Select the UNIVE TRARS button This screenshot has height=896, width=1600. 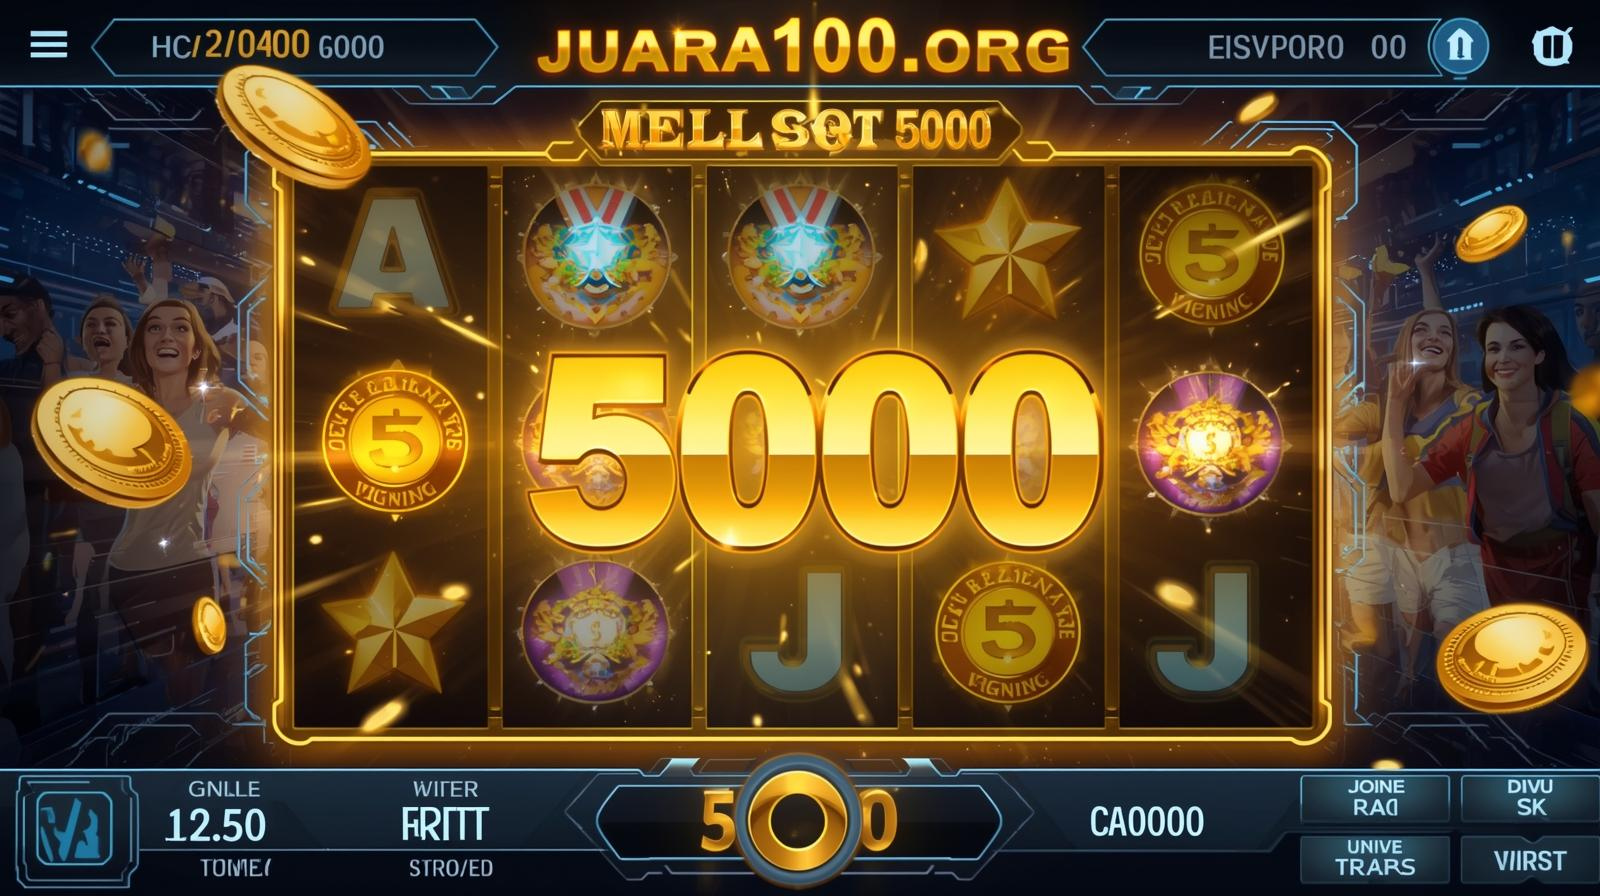pos(1375,858)
